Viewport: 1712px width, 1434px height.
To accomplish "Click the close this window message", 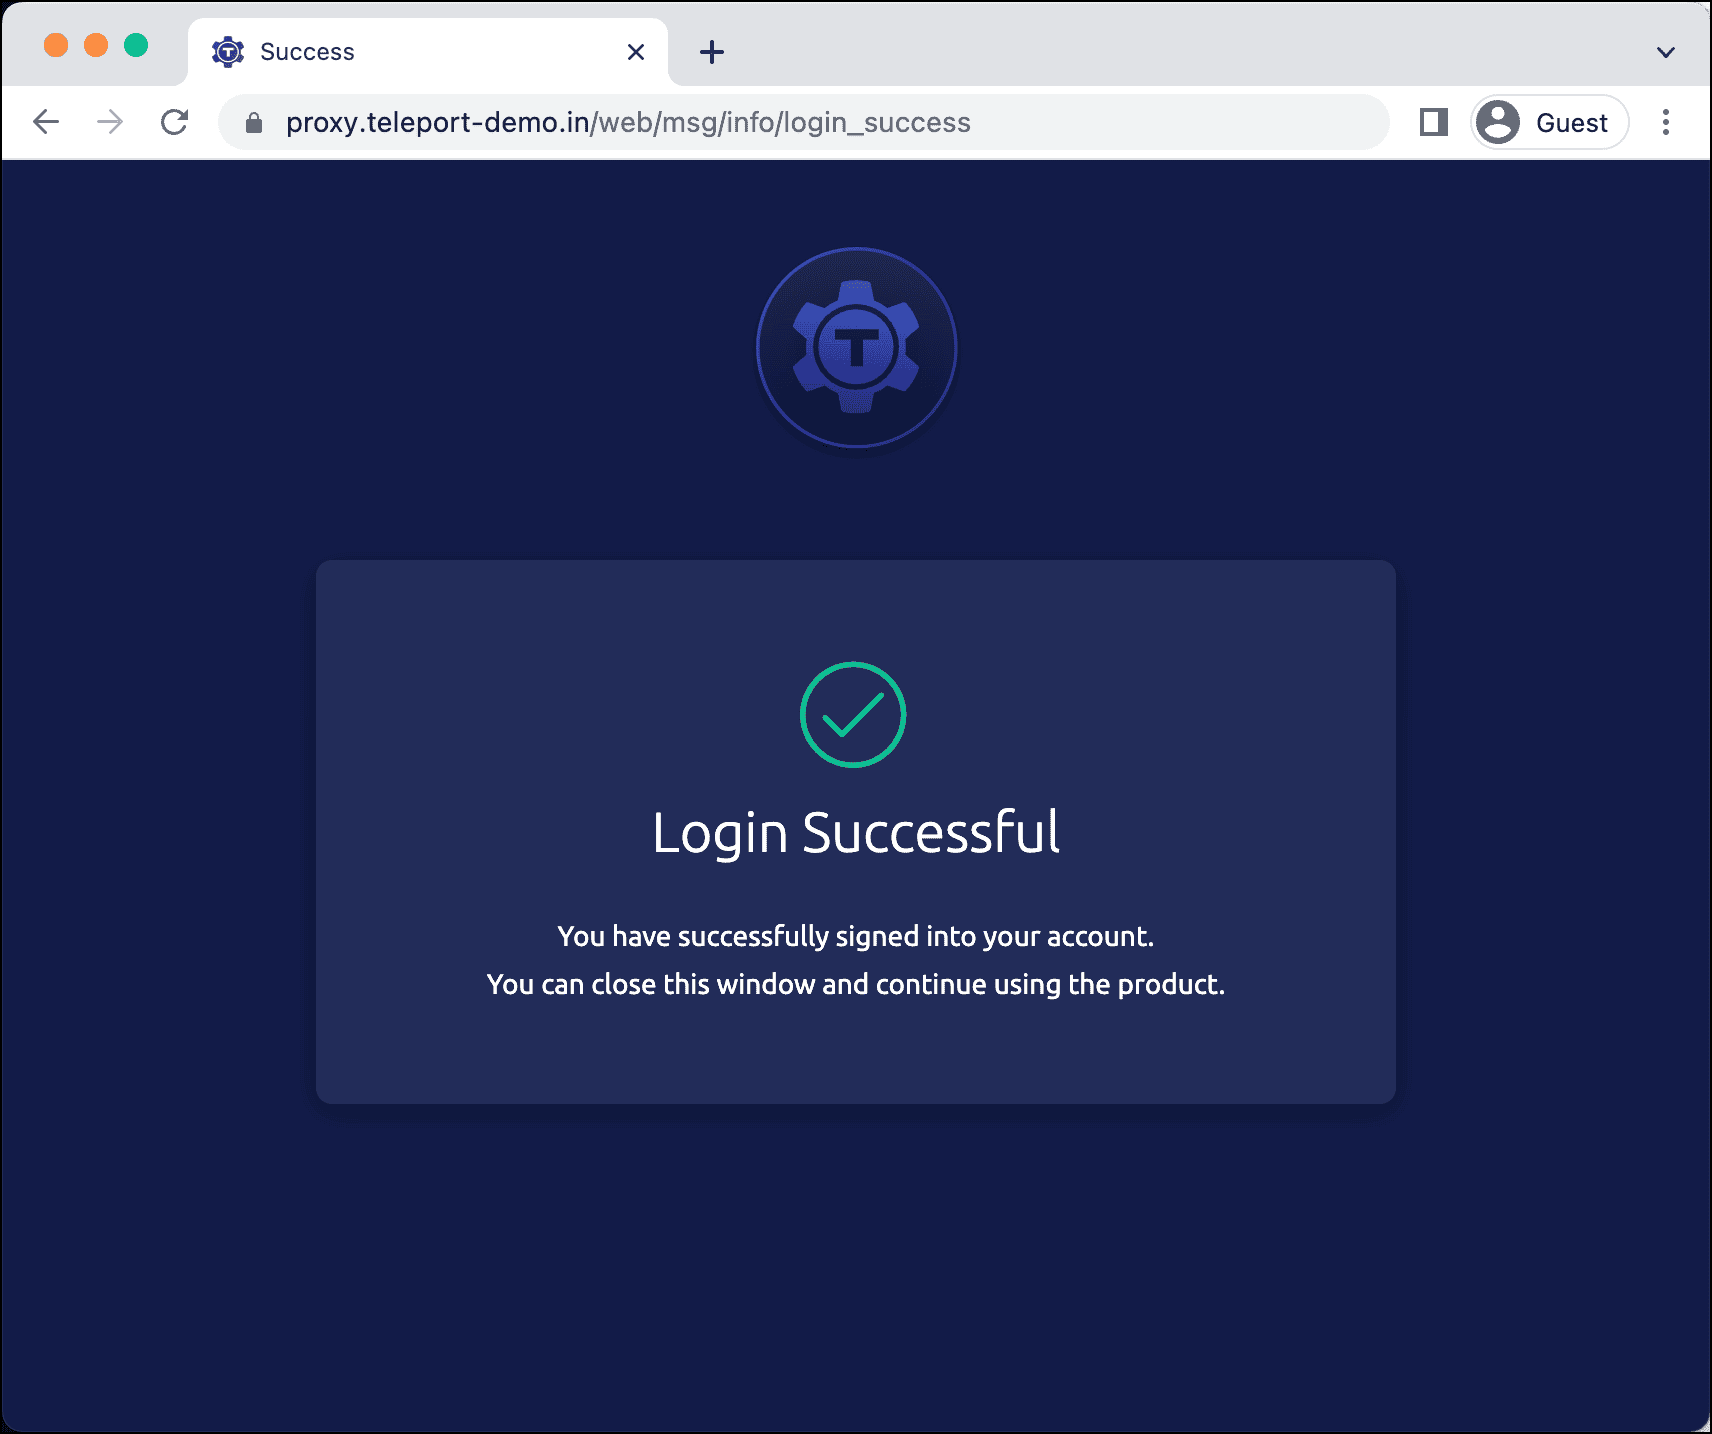I will click(856, 985).
